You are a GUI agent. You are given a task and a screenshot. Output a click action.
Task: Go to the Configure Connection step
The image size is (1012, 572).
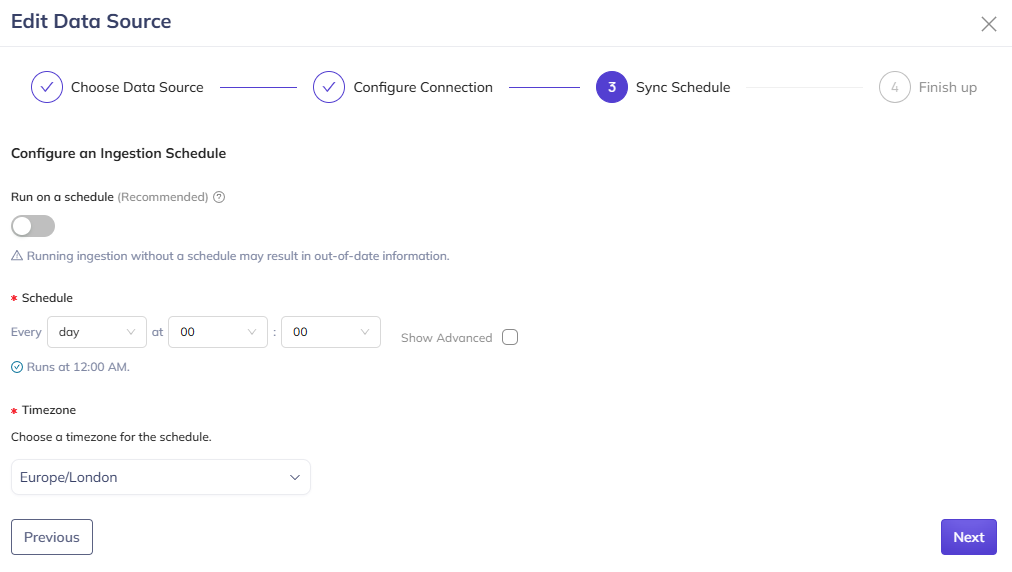423,87
